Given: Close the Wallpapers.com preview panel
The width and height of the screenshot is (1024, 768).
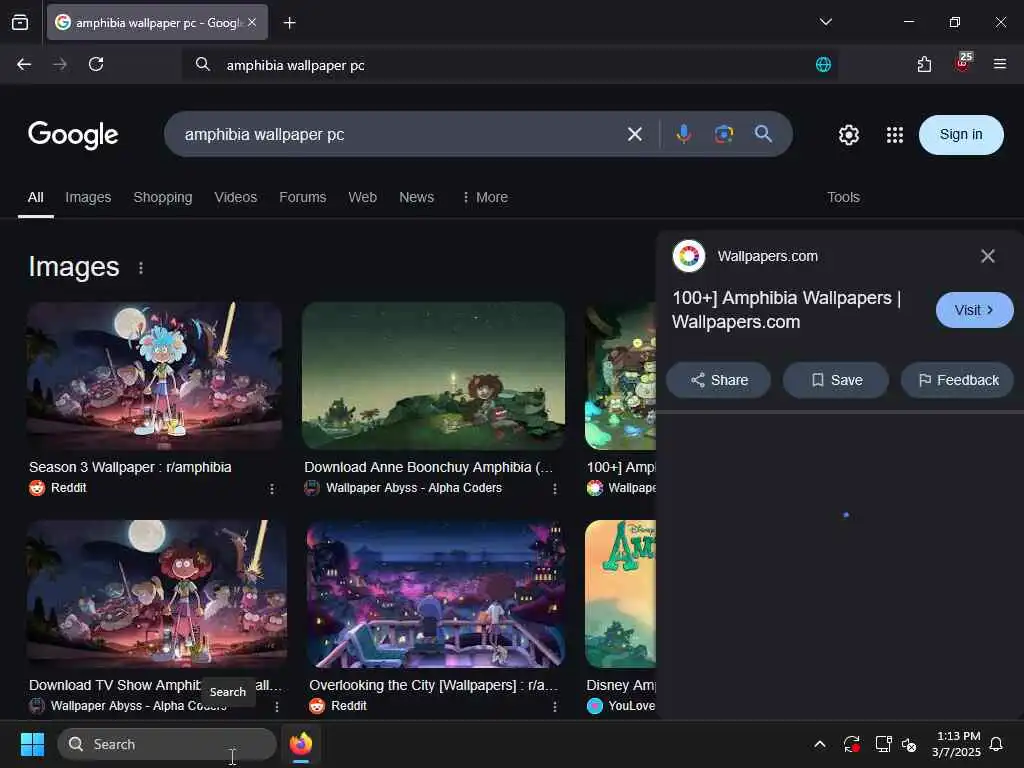Looking at the screenshot, I should click(987, 256).
